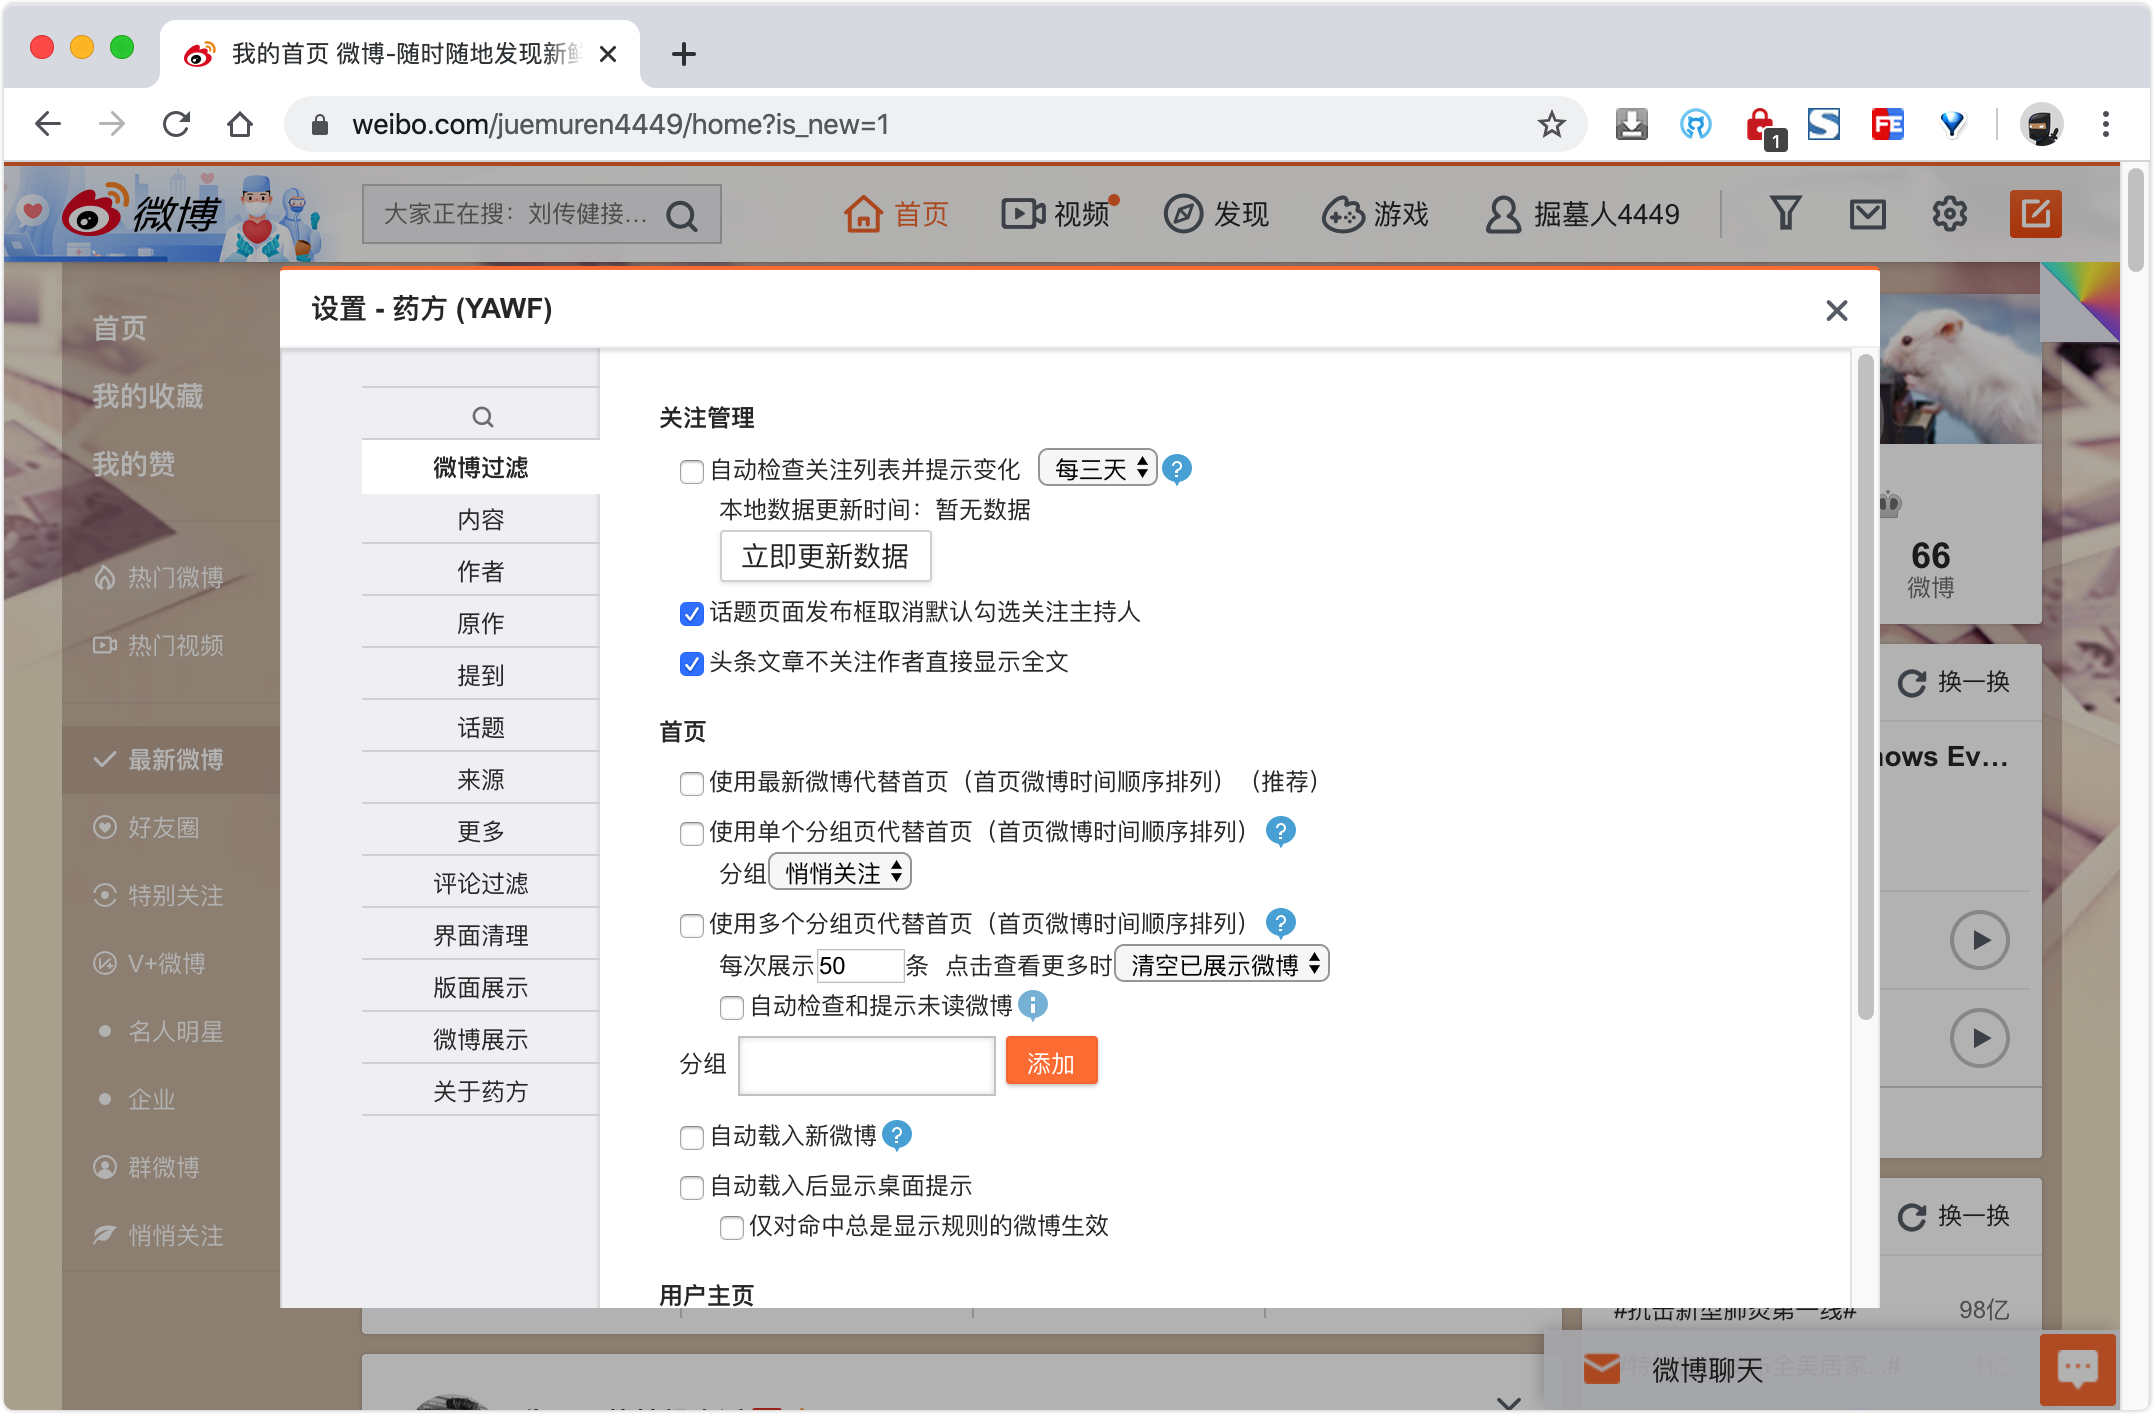Click the search icon in settings sidebar
2154x1414 pixels.
click(482, 417)
